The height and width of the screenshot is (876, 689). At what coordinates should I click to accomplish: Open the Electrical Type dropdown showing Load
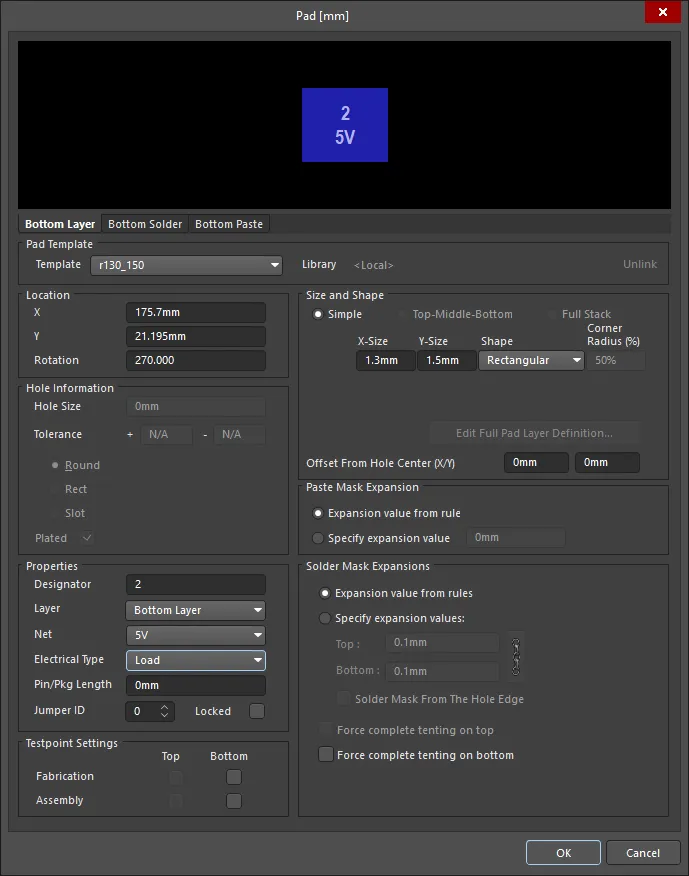pos(196,660)
